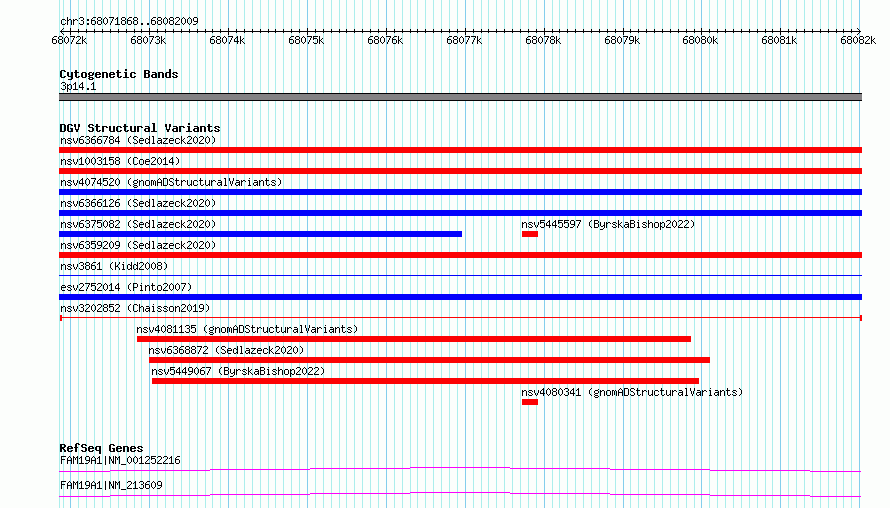The image size is (890, 508).
Task: Click the blue bar for nsv6366126
Action: pos(460,213)
